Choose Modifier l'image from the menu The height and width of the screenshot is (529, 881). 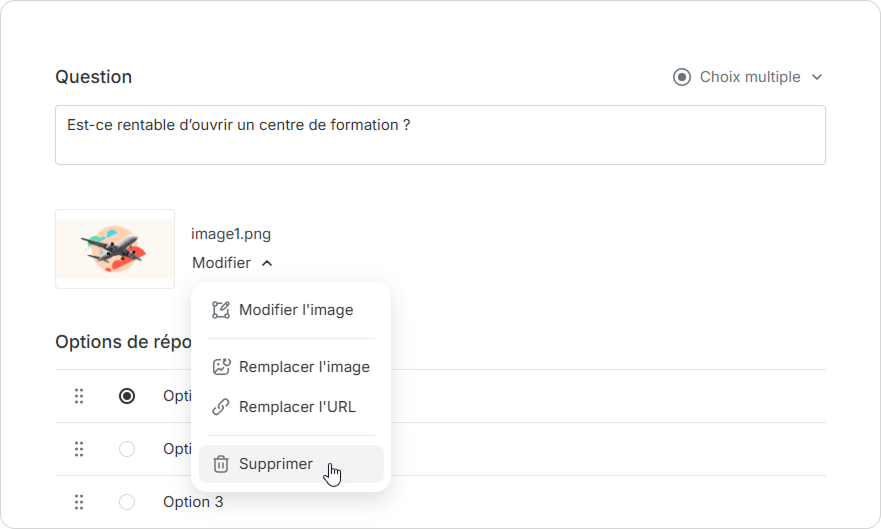pyautogui.click(x=295, y=310)
